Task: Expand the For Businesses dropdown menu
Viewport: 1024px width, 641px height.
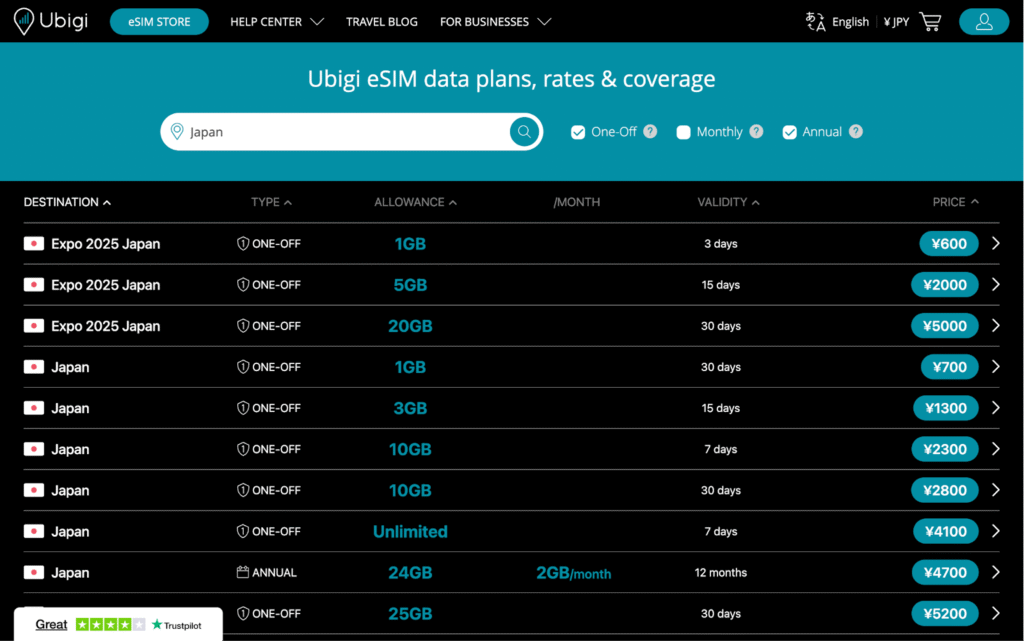Action: coord(495,21)
